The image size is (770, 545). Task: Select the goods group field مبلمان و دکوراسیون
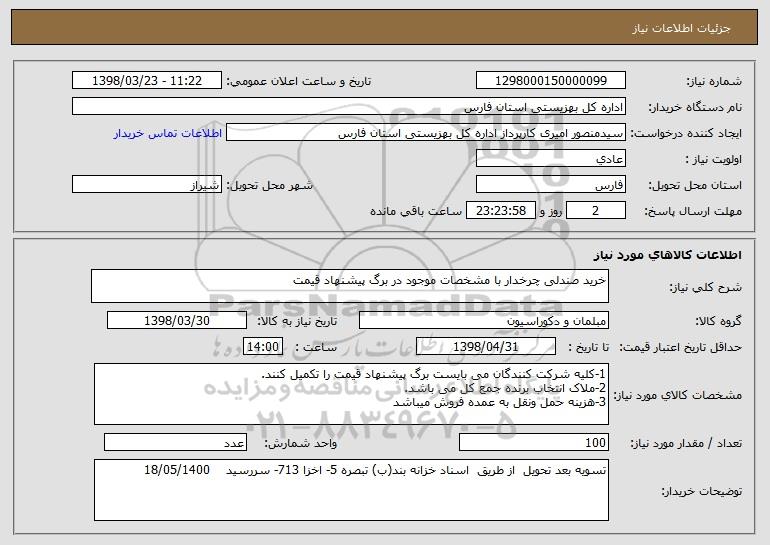tap(484, 321)
